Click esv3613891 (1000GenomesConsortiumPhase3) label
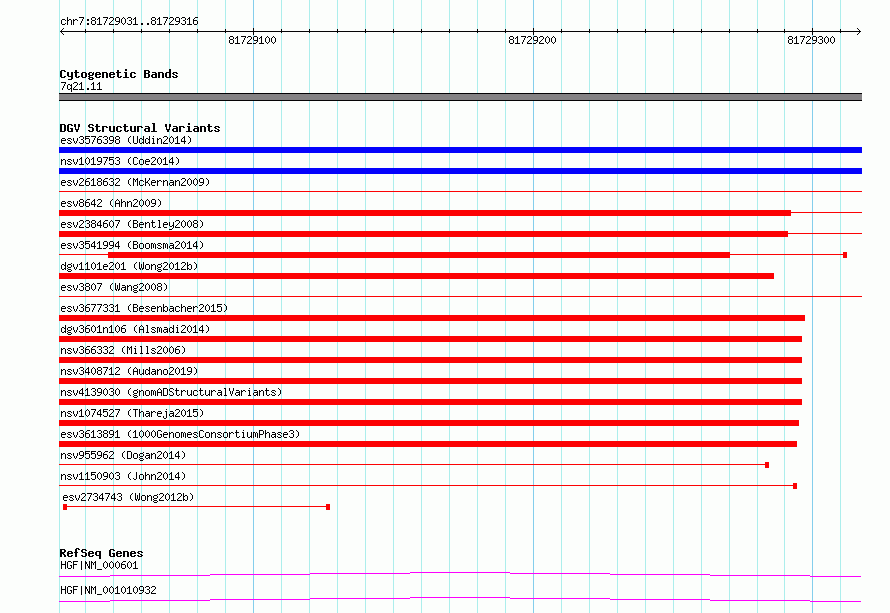This screenshot has width=890, height=613. (180, 434)
